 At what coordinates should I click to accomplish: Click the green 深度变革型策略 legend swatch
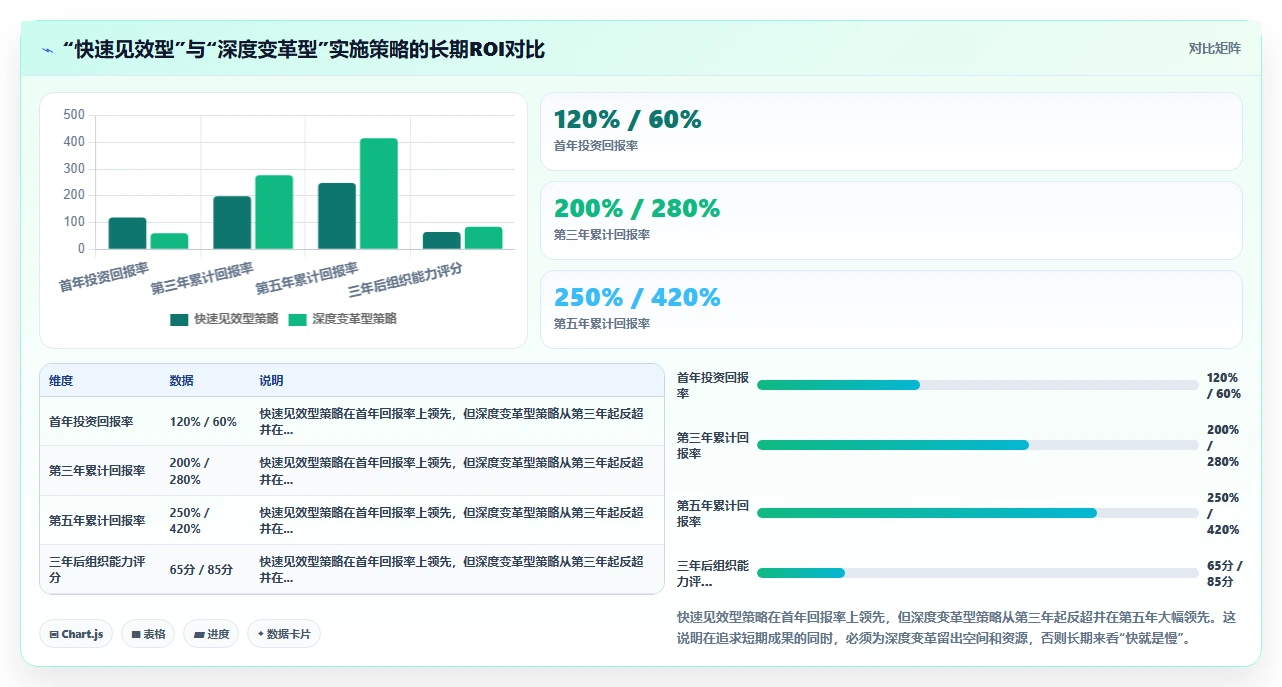tap(297, 320)
